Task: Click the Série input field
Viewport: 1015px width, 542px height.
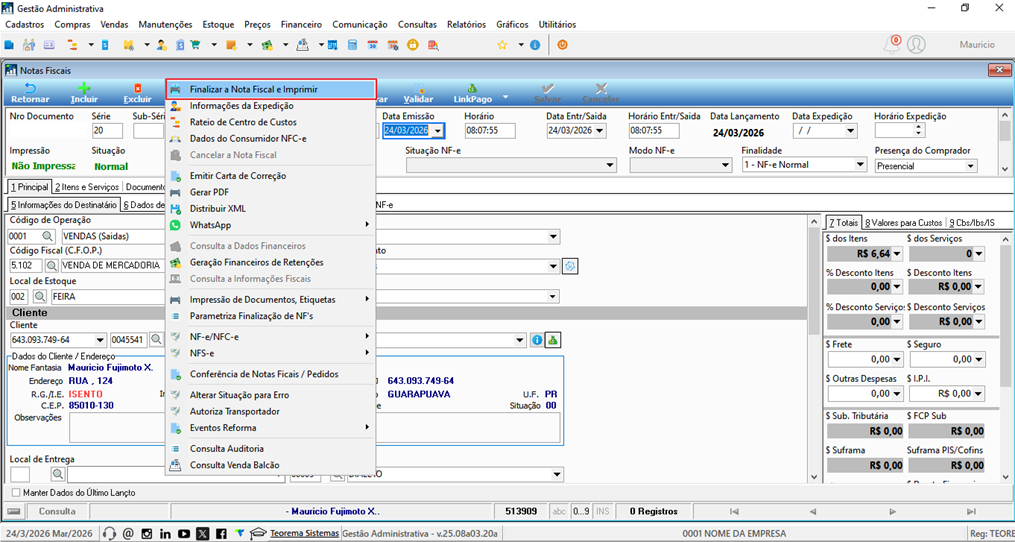Action: pos(107,131)
